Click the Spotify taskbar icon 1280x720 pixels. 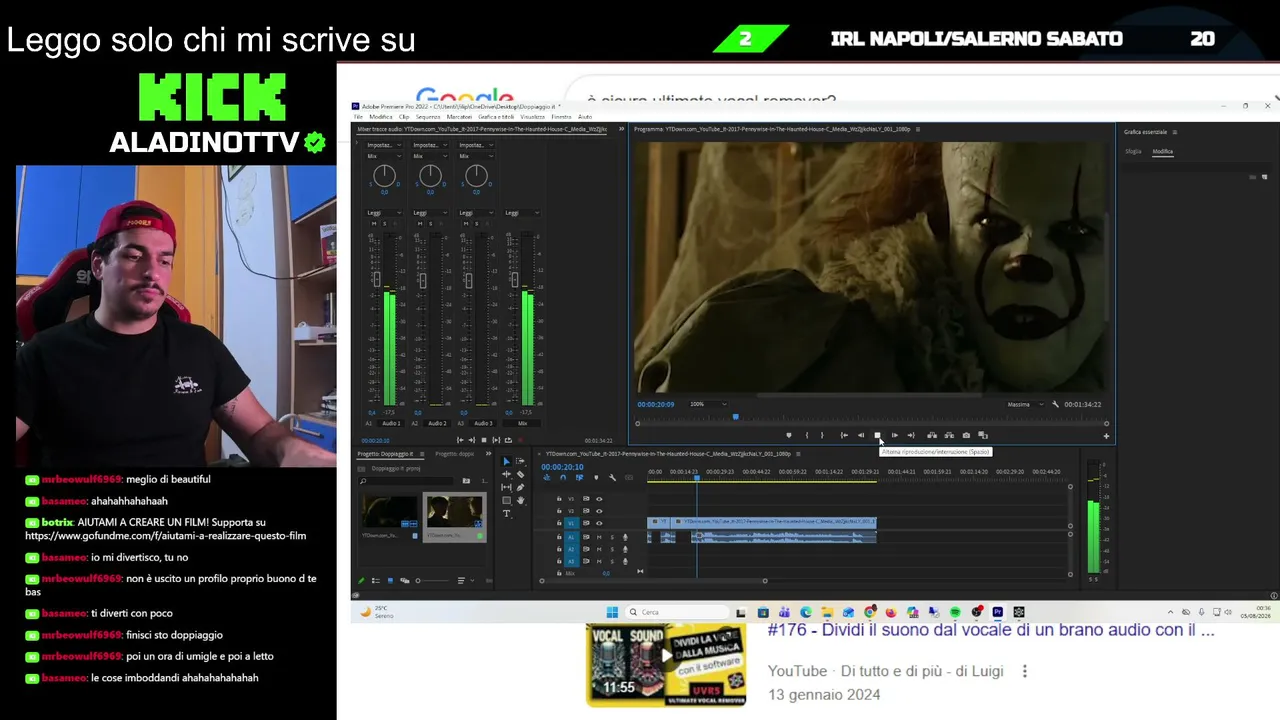coord(955,612)
